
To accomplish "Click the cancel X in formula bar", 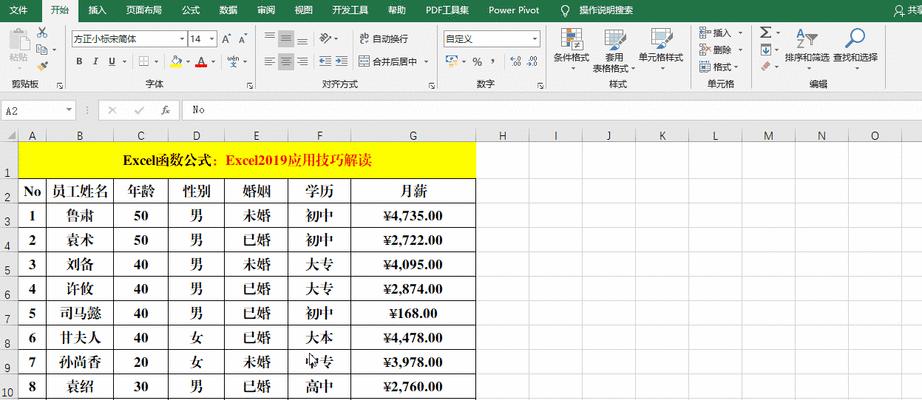I will click(x=112, y=110).
